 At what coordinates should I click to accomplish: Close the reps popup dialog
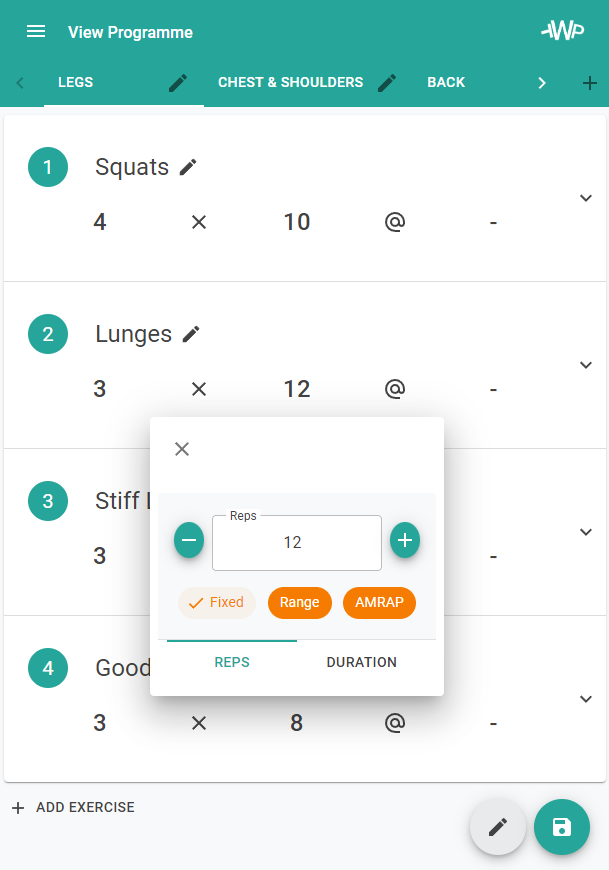(182, 449)
